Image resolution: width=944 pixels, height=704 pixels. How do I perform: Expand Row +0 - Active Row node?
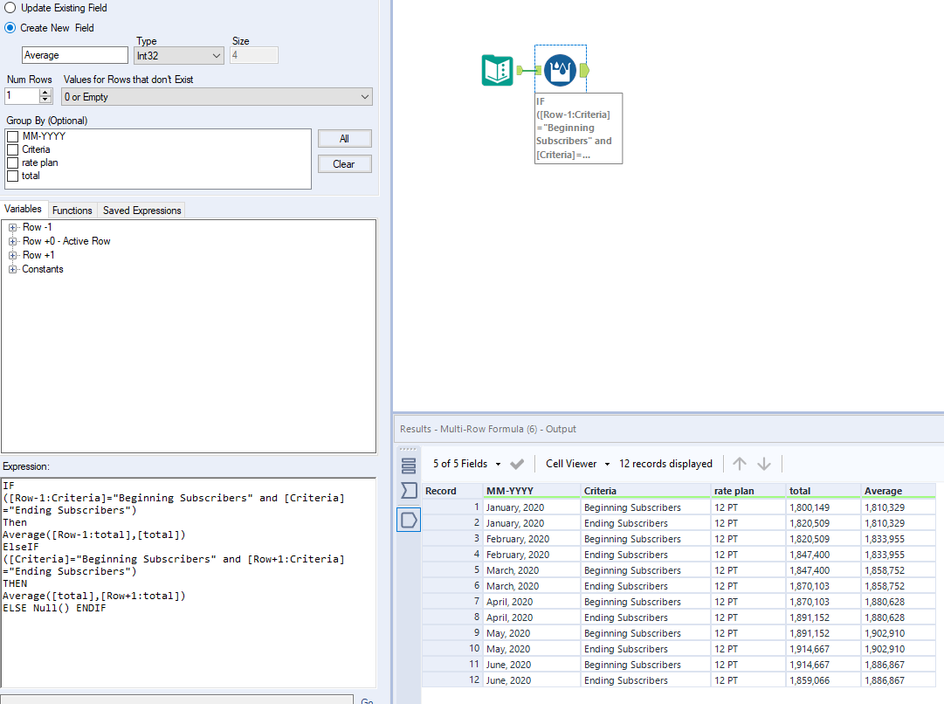coord(13,241)
